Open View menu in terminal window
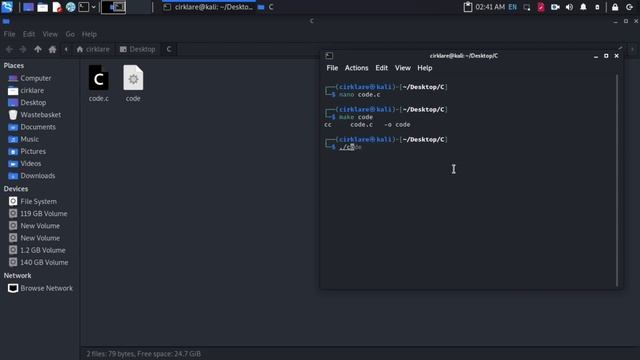The height and width of the screenshot is (360, 640). coord(402,68)
